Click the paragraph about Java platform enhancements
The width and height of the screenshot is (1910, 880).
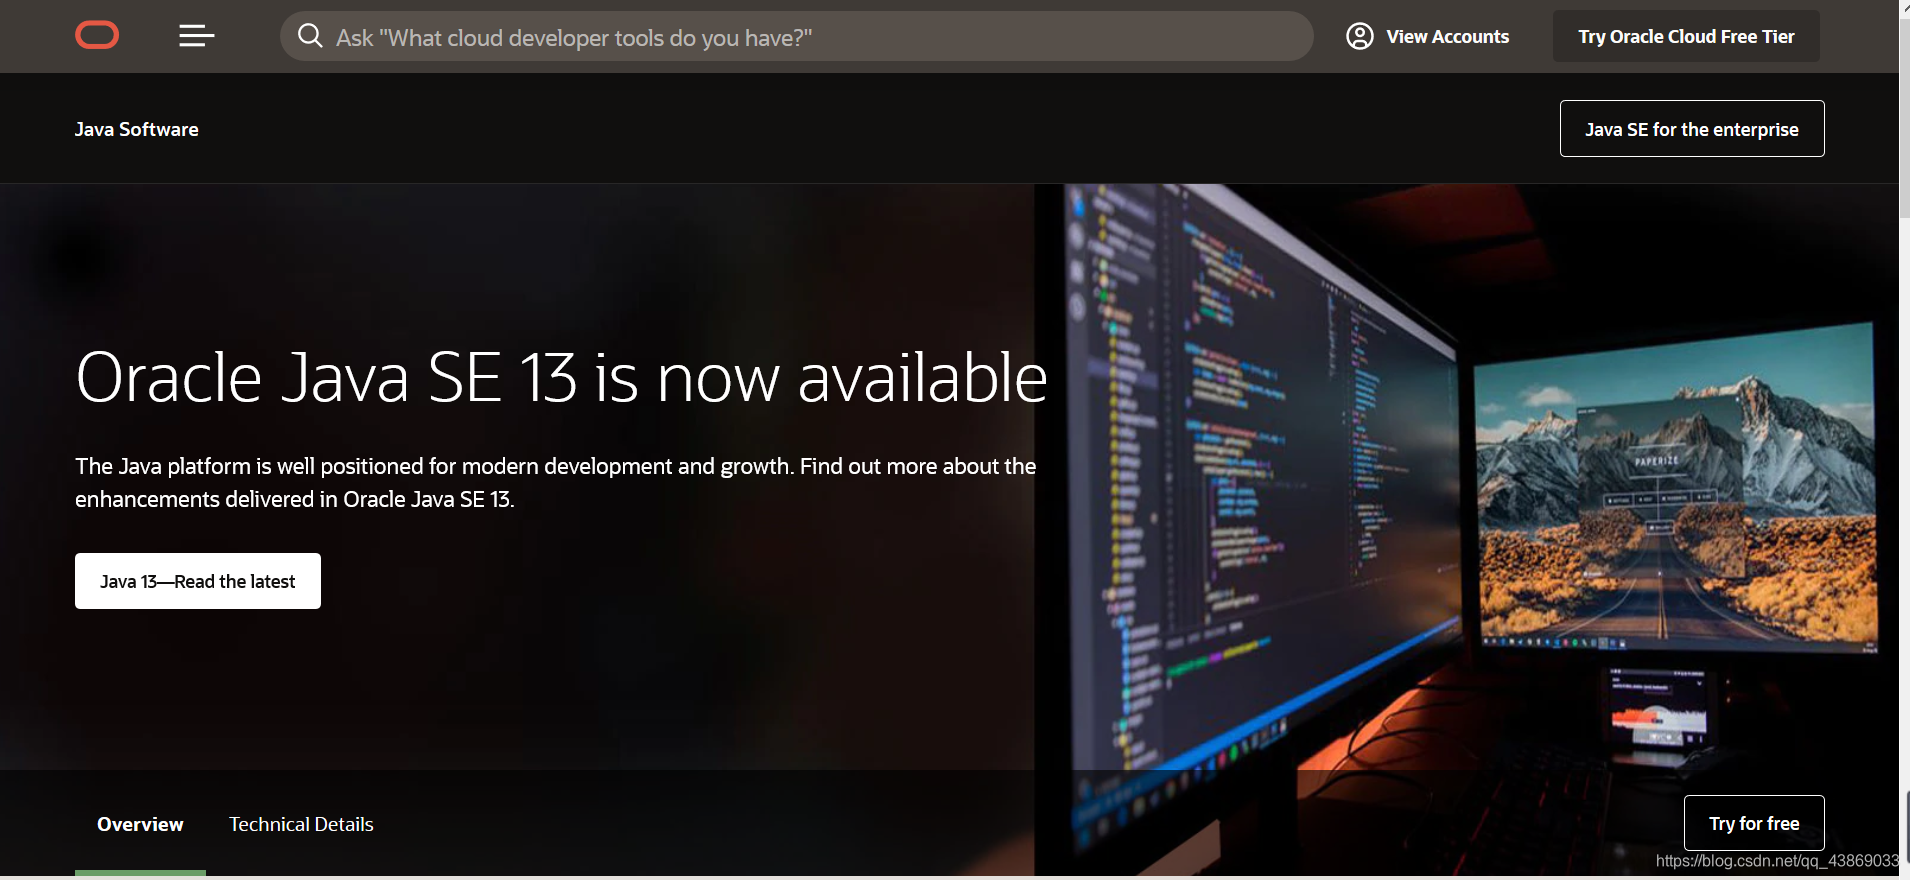(555, 483)
